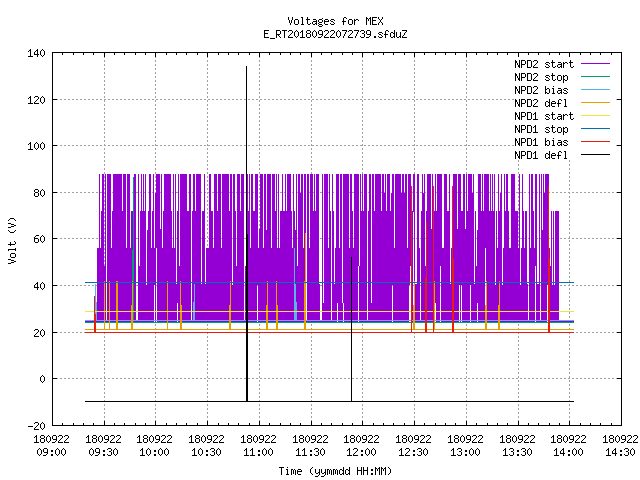Image resolution: width=640 pixels, height=480 pixels.
Task: Click the x-axis time label 10:30
Action: pos(207,452)
